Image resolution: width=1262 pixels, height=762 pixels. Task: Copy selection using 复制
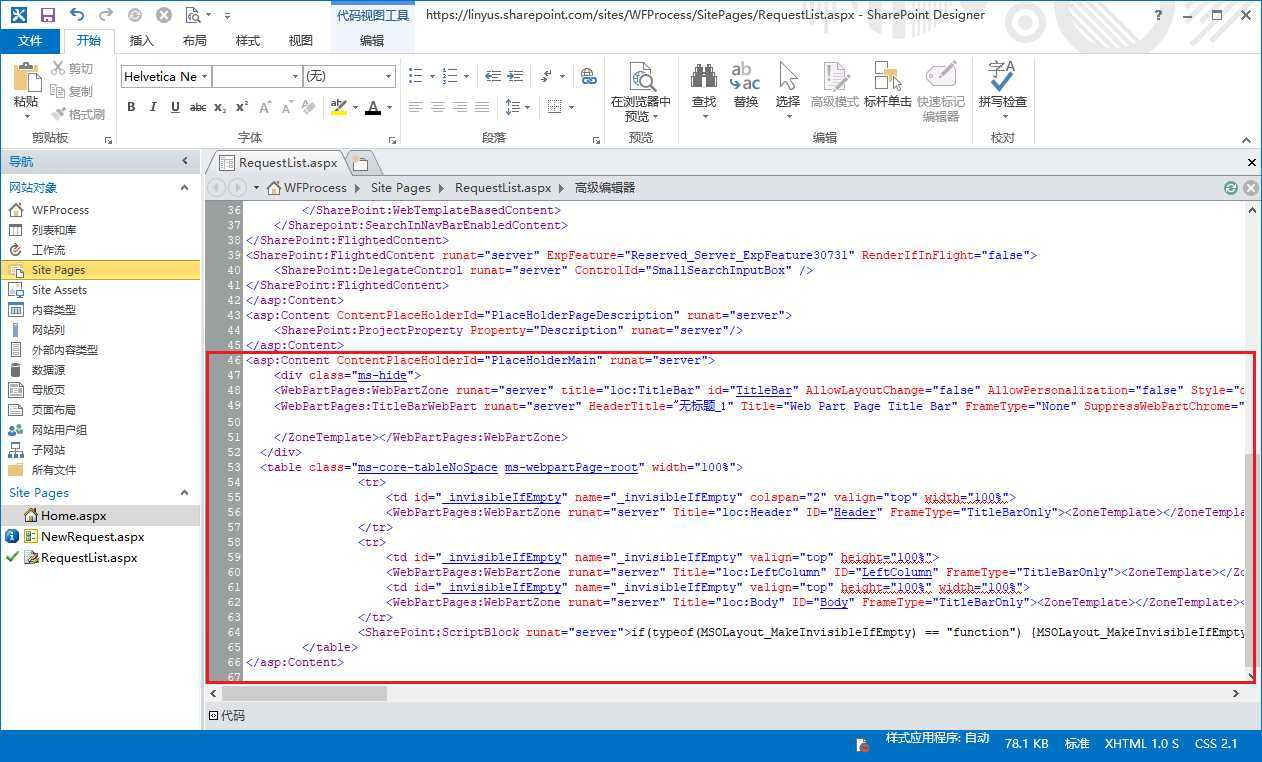72,91
